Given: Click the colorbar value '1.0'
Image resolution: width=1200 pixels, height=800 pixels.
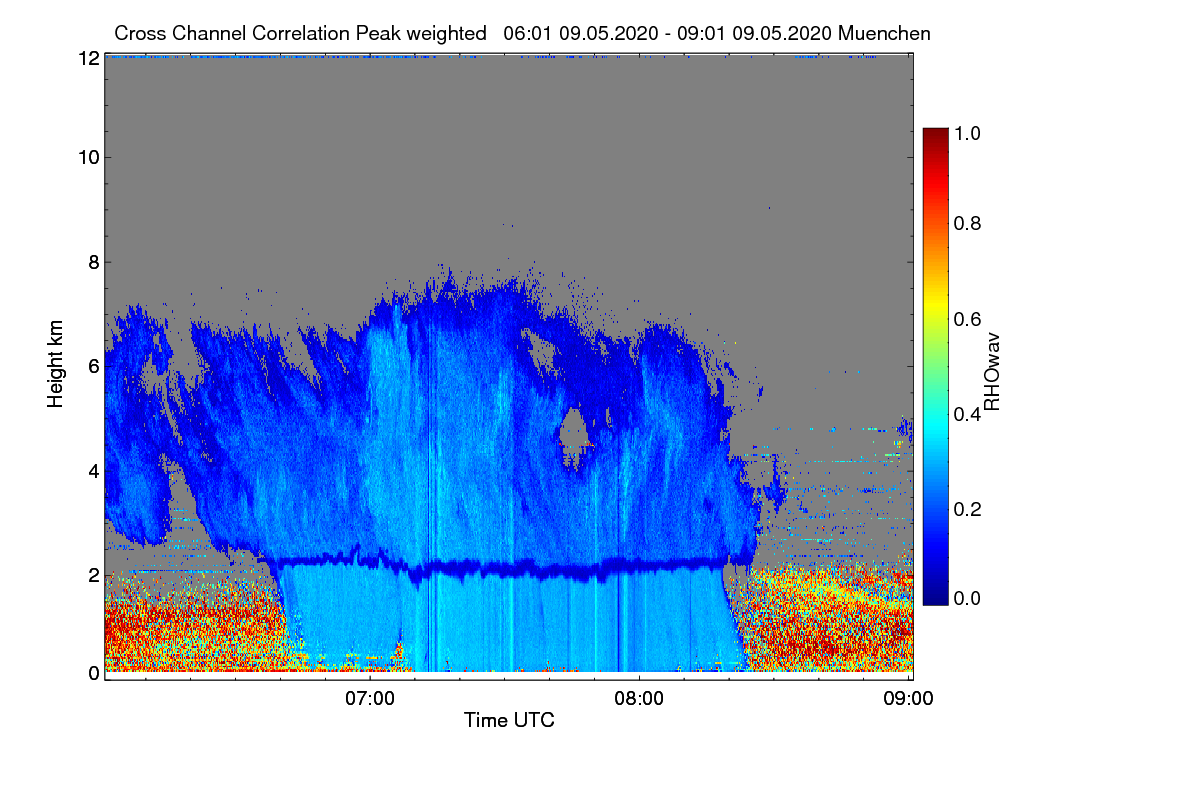Looking at the screenshot, I should [966, 132].
